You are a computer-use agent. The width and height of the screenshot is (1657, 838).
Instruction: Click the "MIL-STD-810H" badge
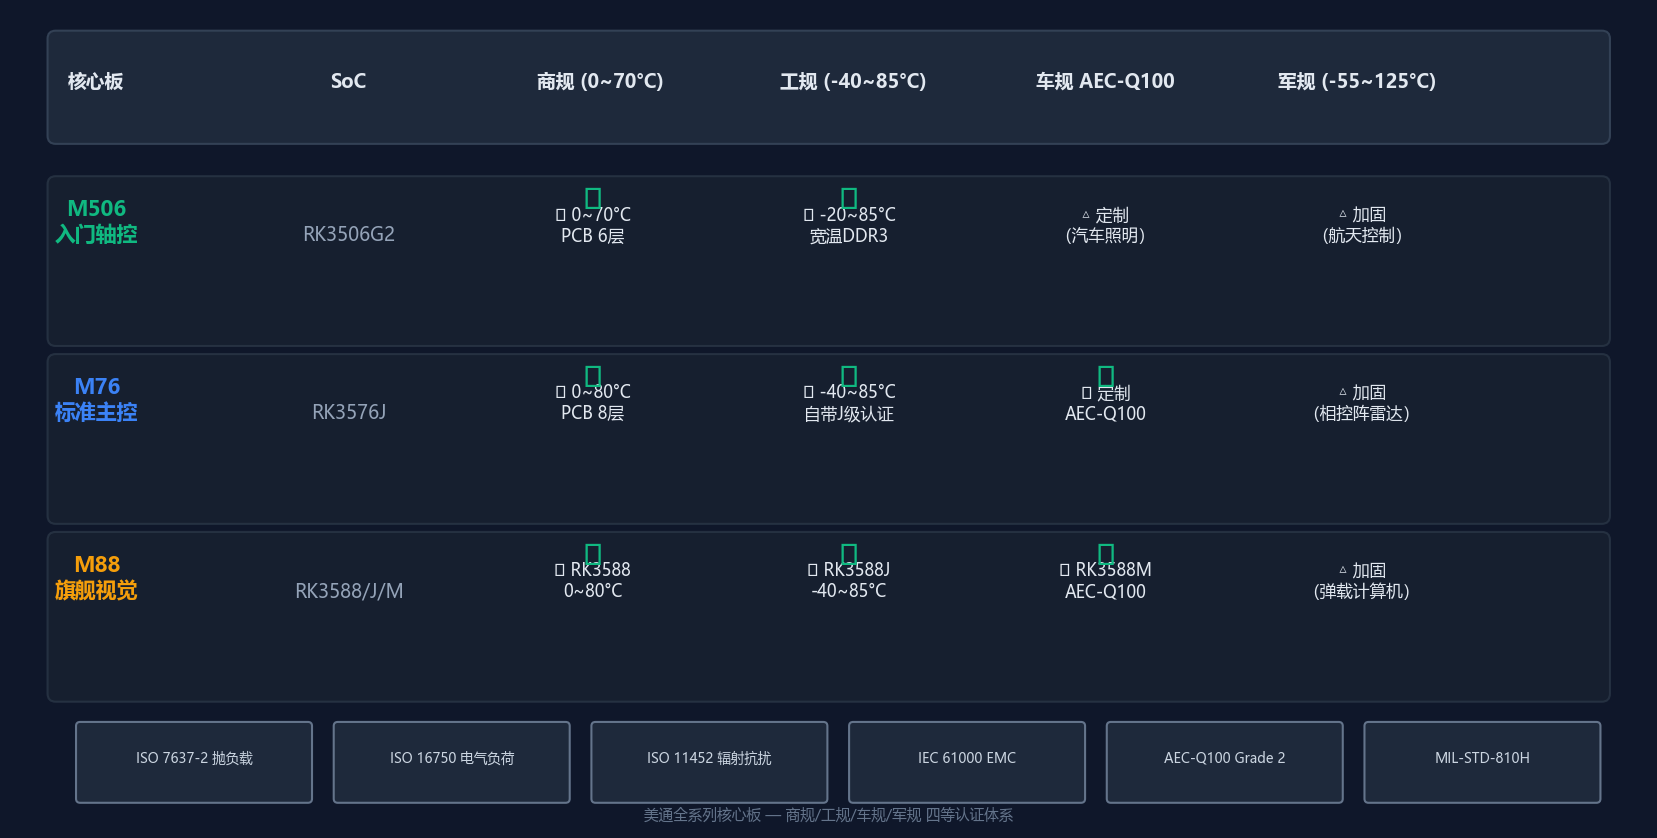pos(1482,762)
